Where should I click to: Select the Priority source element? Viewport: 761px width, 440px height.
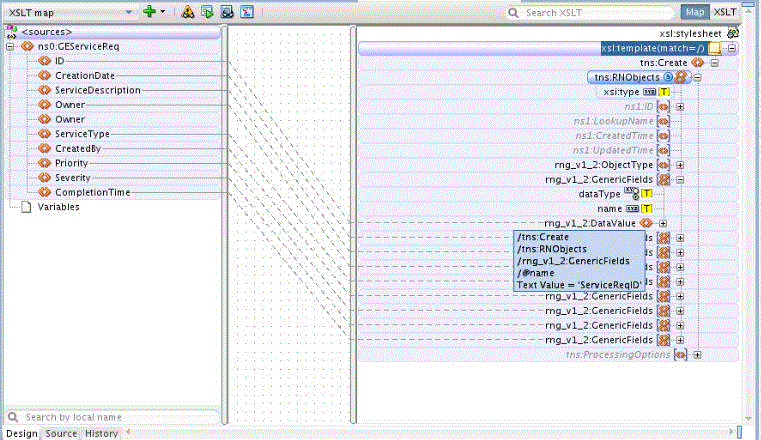(x=71, y=163)
